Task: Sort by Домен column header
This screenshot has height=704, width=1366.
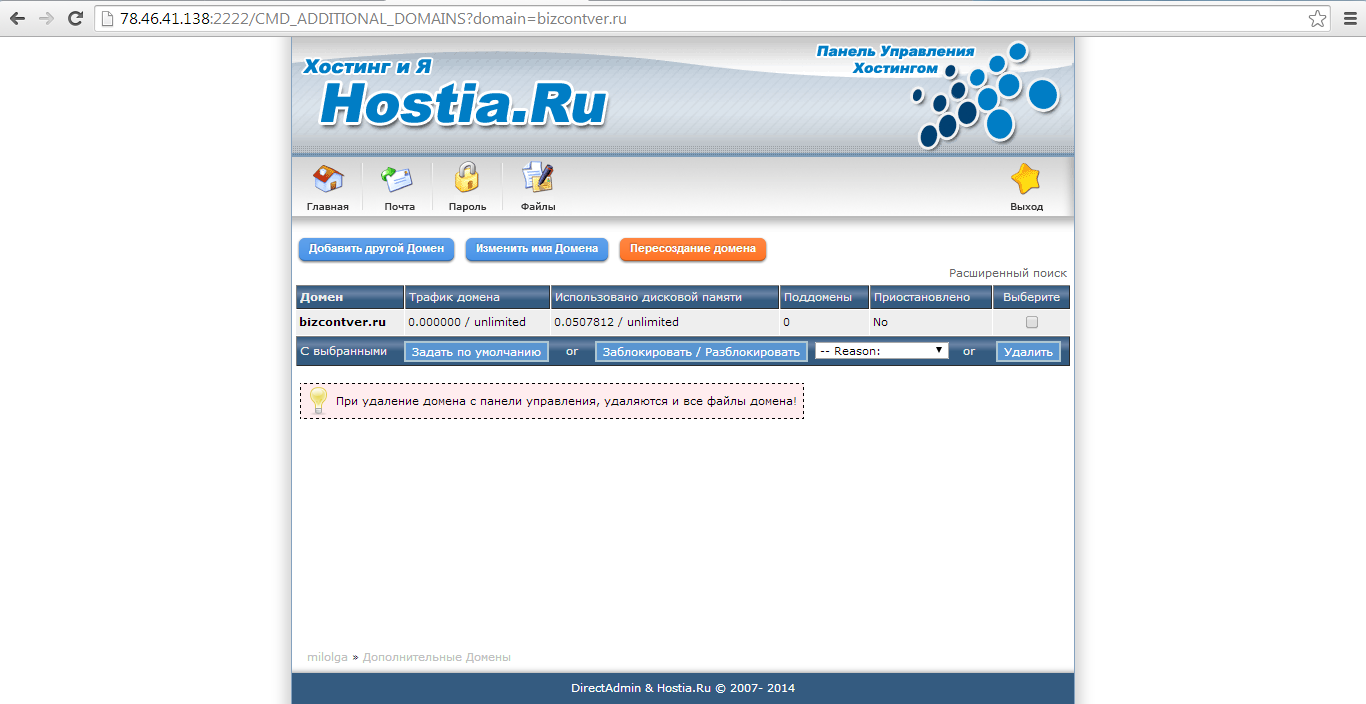Action: tap(321, 297)
